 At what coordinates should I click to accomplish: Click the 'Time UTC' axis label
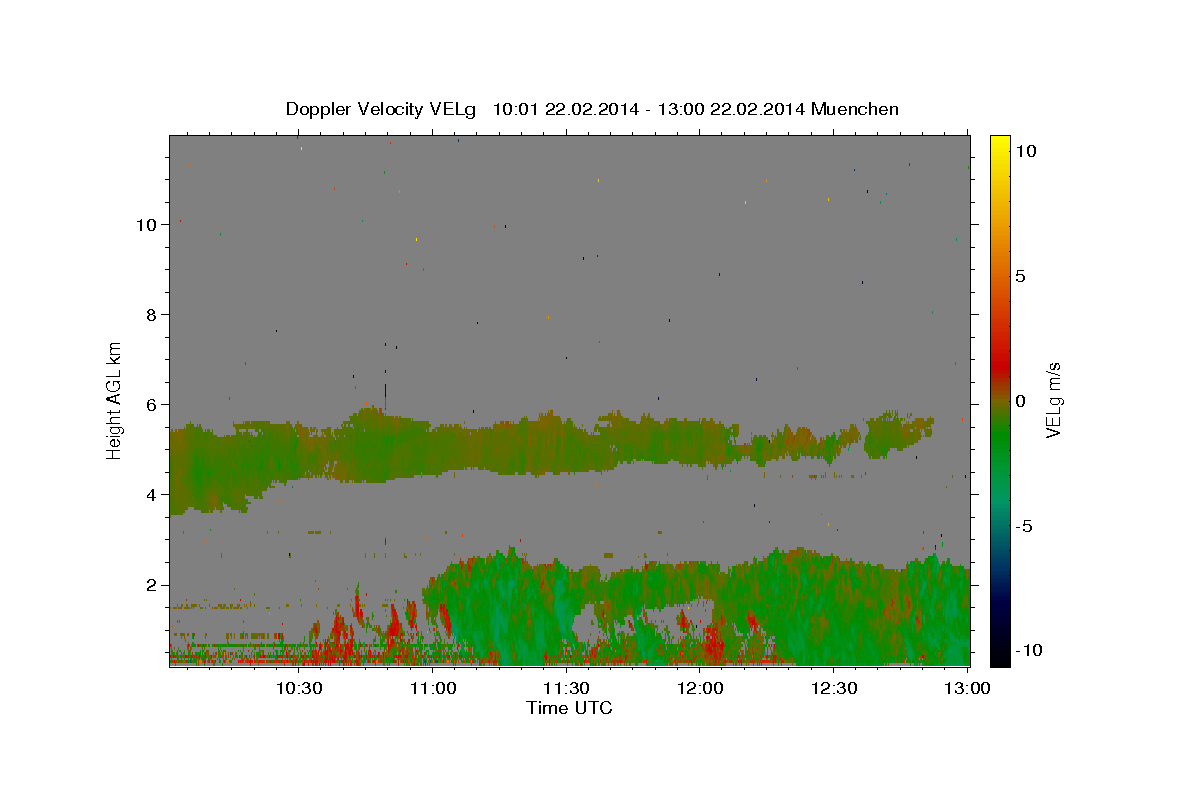[569, 708]
